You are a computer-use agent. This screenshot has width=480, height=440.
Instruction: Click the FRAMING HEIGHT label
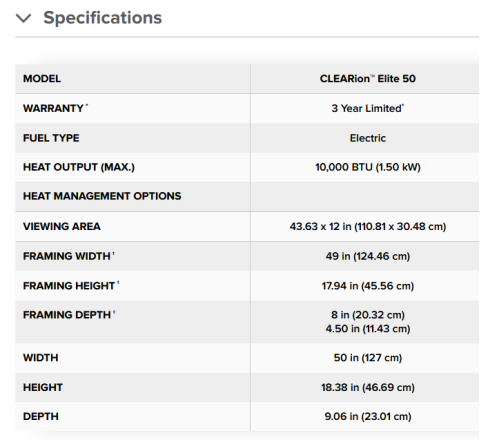coord(69,286)
